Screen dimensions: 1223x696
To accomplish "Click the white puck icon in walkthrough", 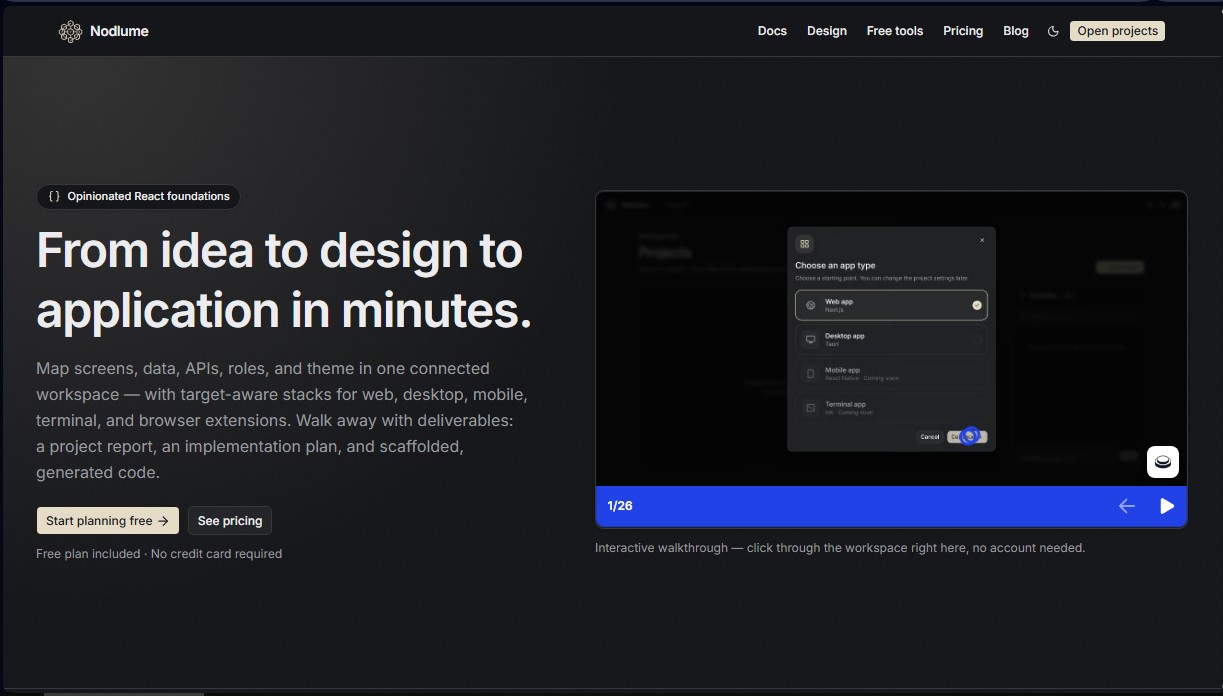I will tap(1163, 461).
